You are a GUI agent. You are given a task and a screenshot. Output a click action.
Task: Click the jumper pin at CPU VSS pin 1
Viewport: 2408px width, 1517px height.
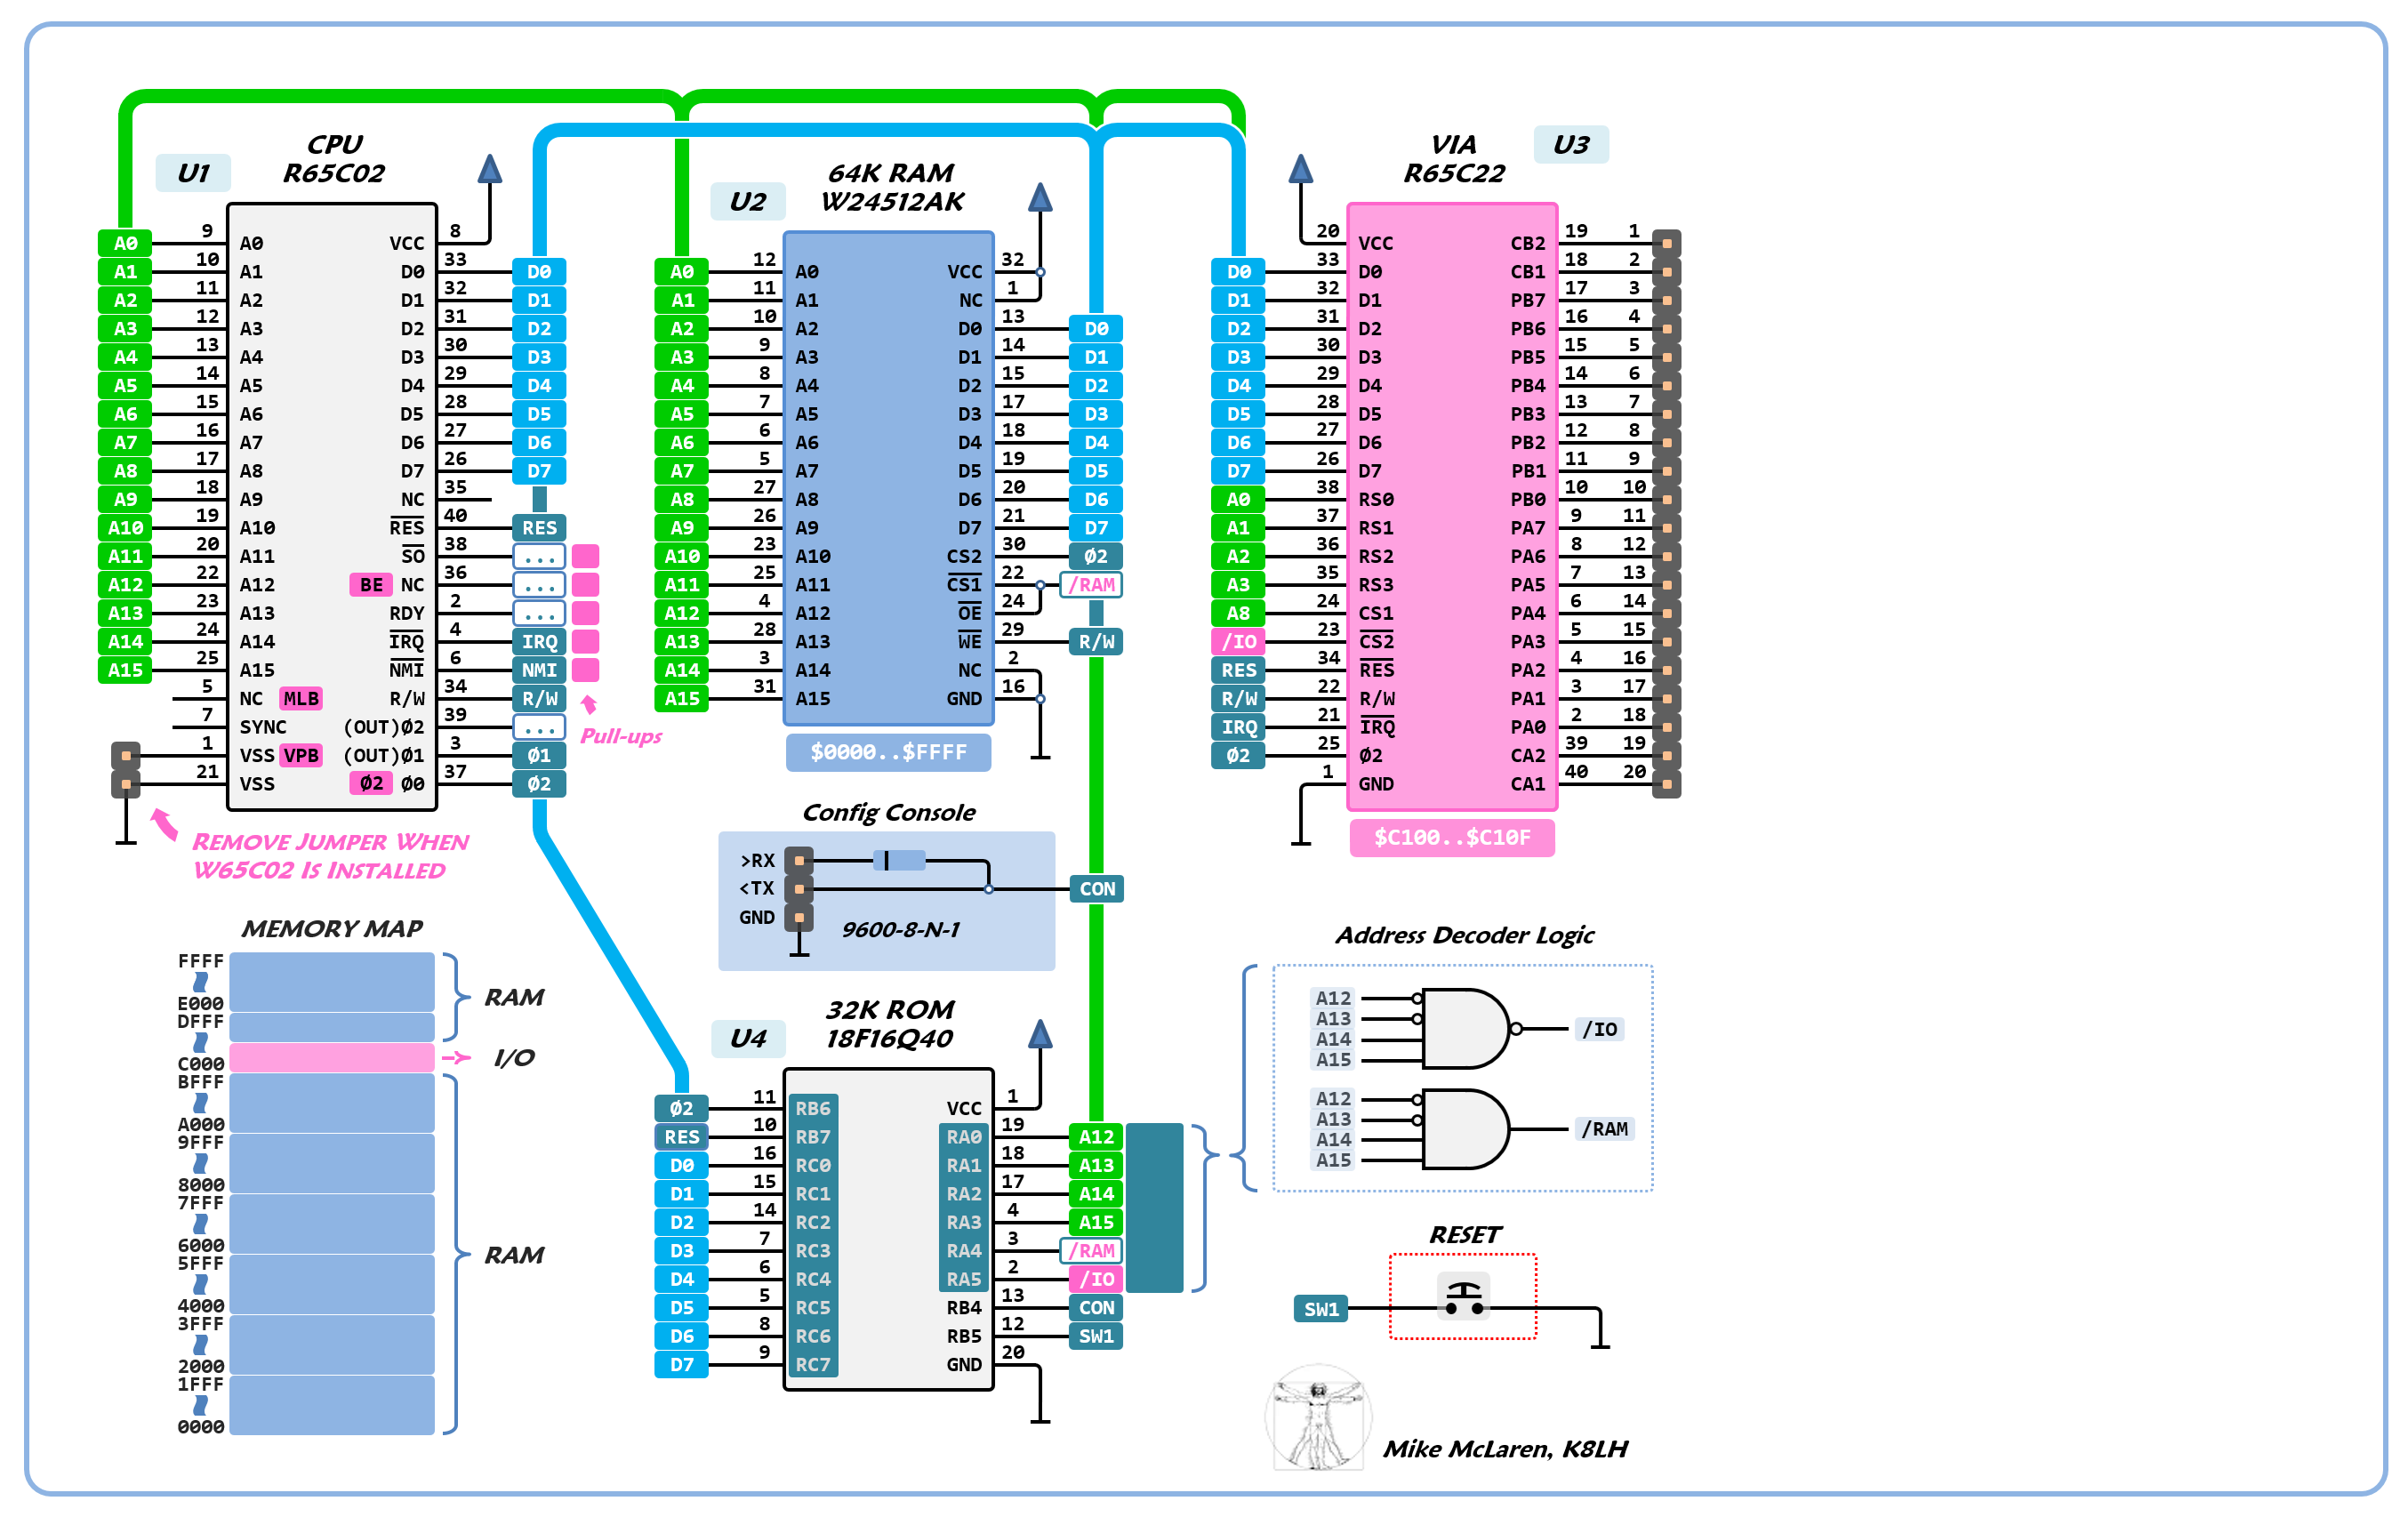coord(126,756)
